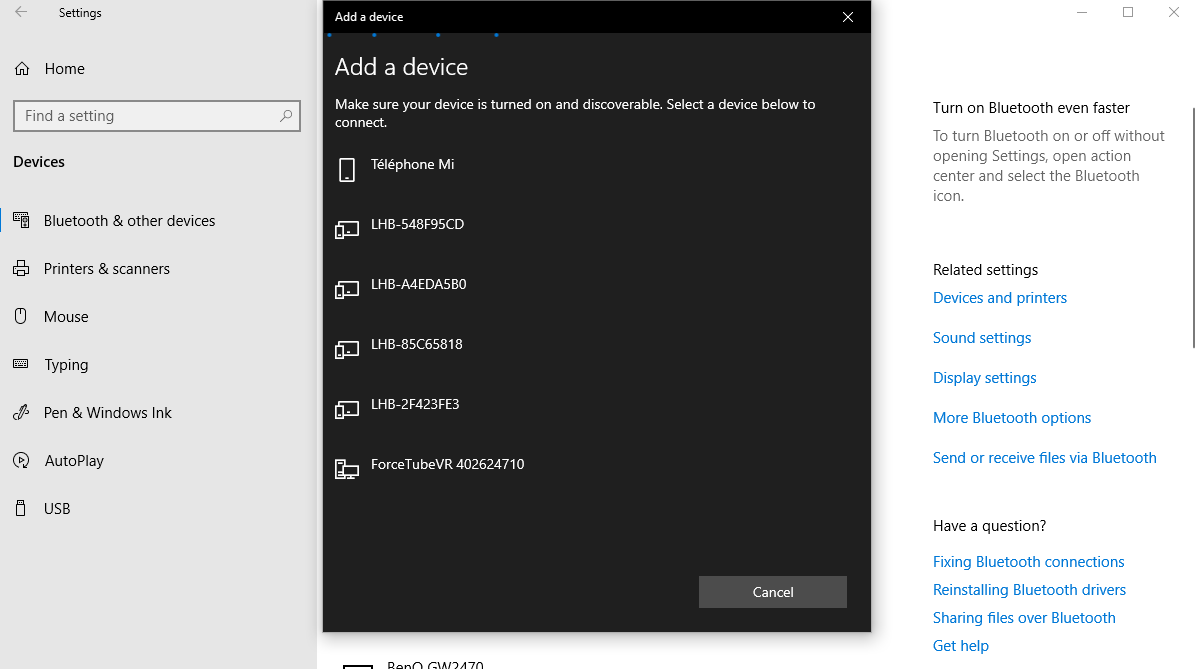The height and width of the screenshot is (669, 1196).
Task: Click the AutoPlay icon in sidebar
Action: 21,461
